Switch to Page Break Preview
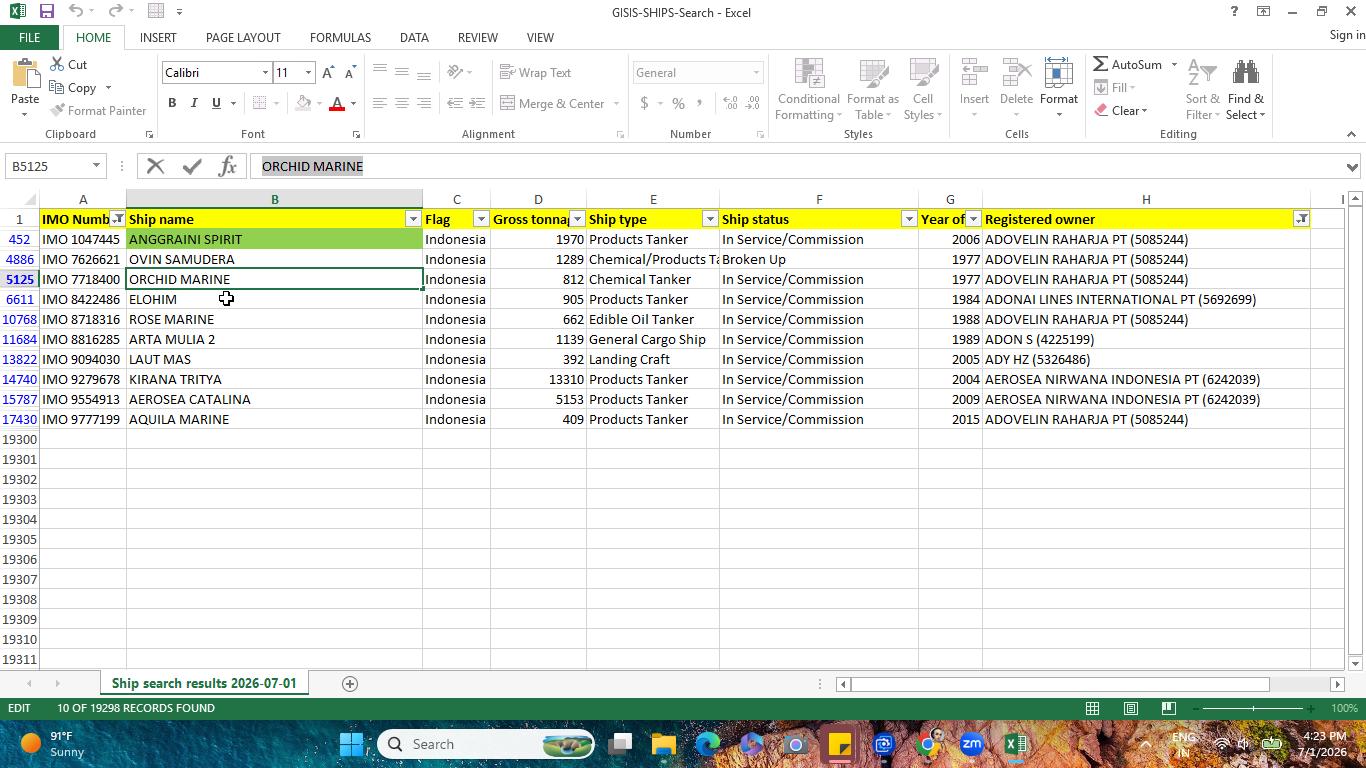The image size is (1366, 768). pyautogui.click(x=1168, y=708)
